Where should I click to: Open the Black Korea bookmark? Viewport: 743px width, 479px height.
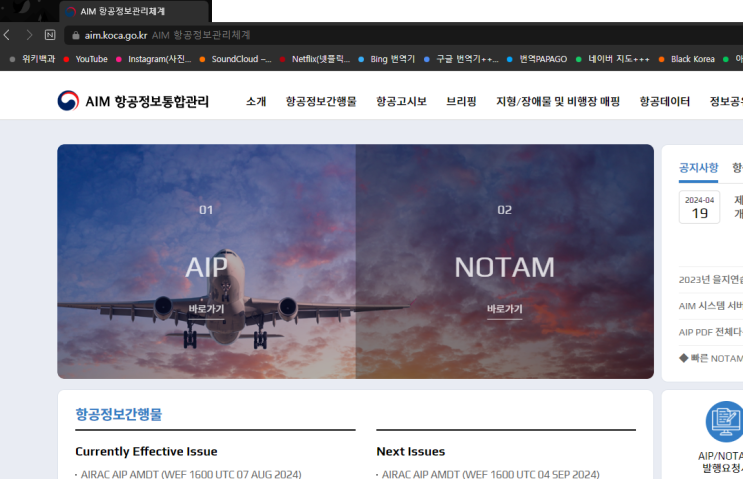[687, 59]
